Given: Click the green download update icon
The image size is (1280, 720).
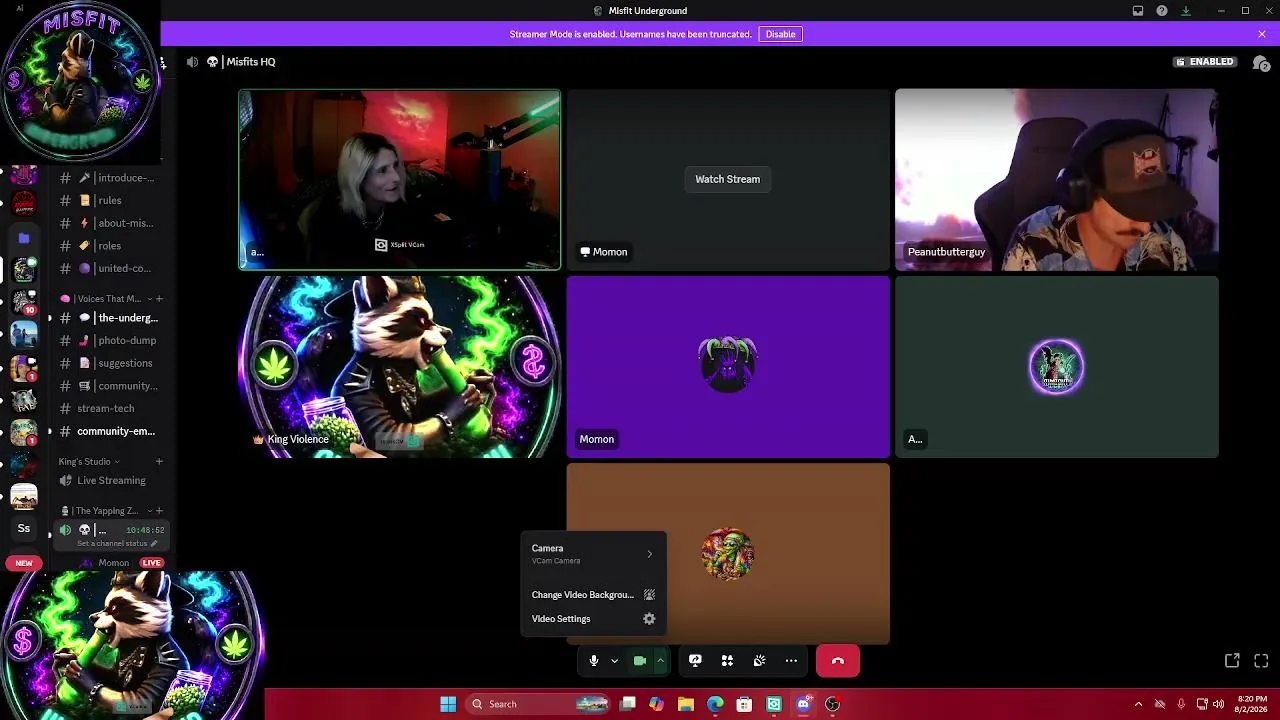Looking at the screenshot, I should click(x=1186, y=11).
